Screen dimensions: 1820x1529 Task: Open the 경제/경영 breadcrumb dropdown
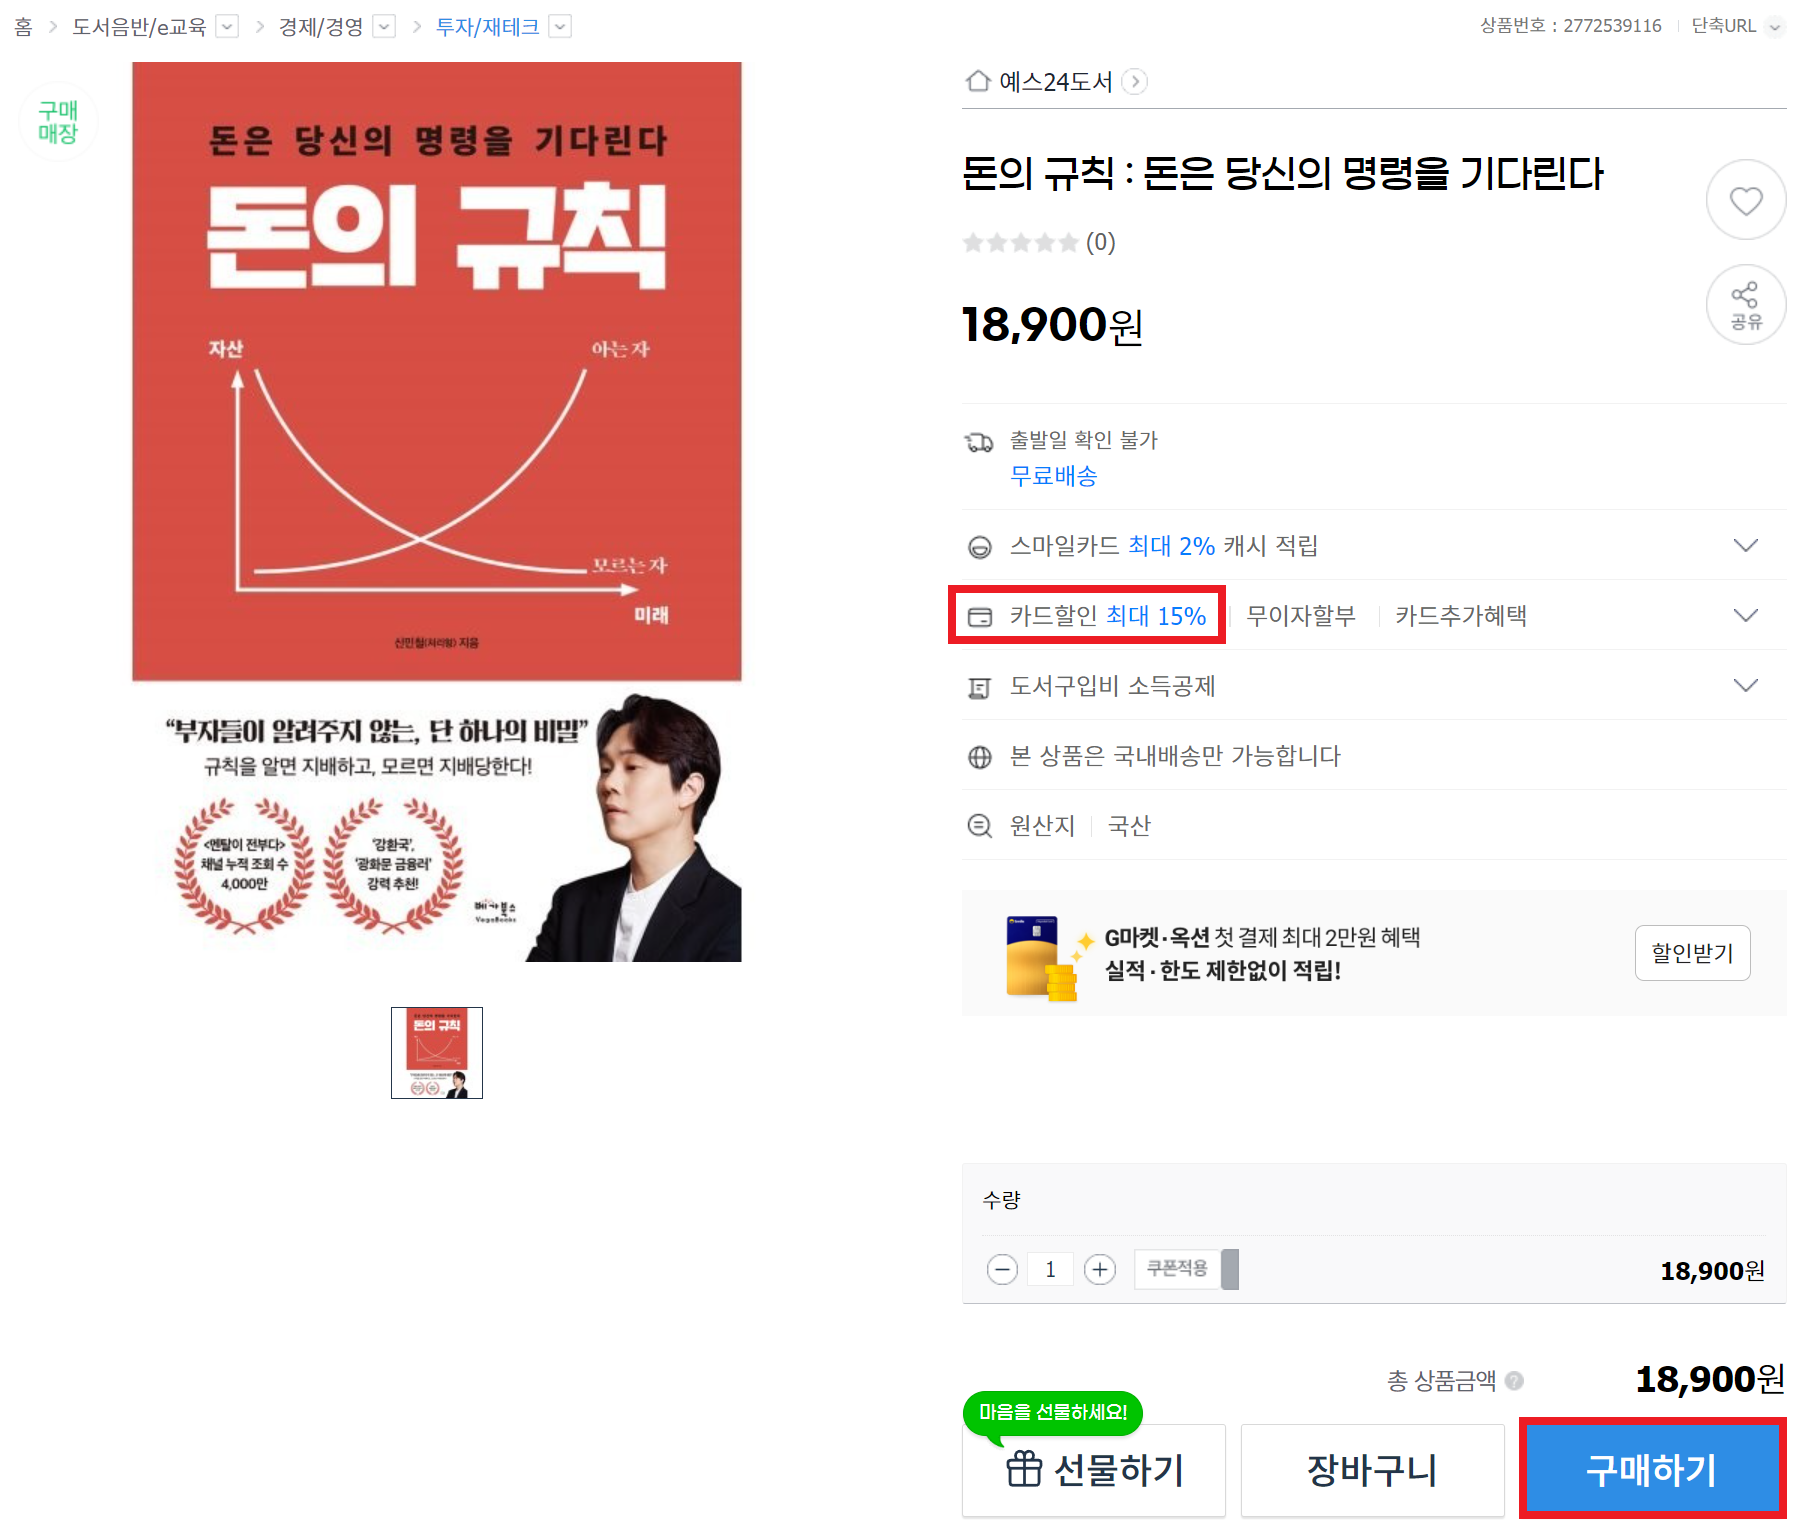(x=384, y=26)
